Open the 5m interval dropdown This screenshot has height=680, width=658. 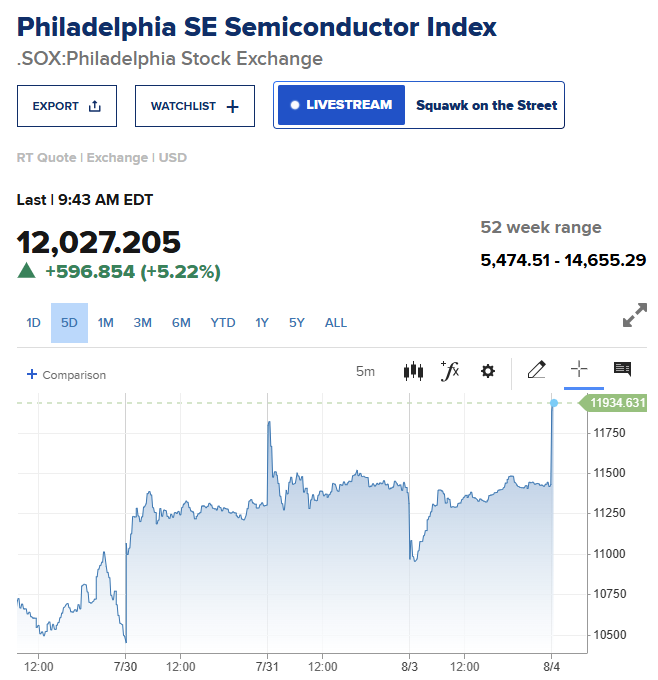point(365,372)
